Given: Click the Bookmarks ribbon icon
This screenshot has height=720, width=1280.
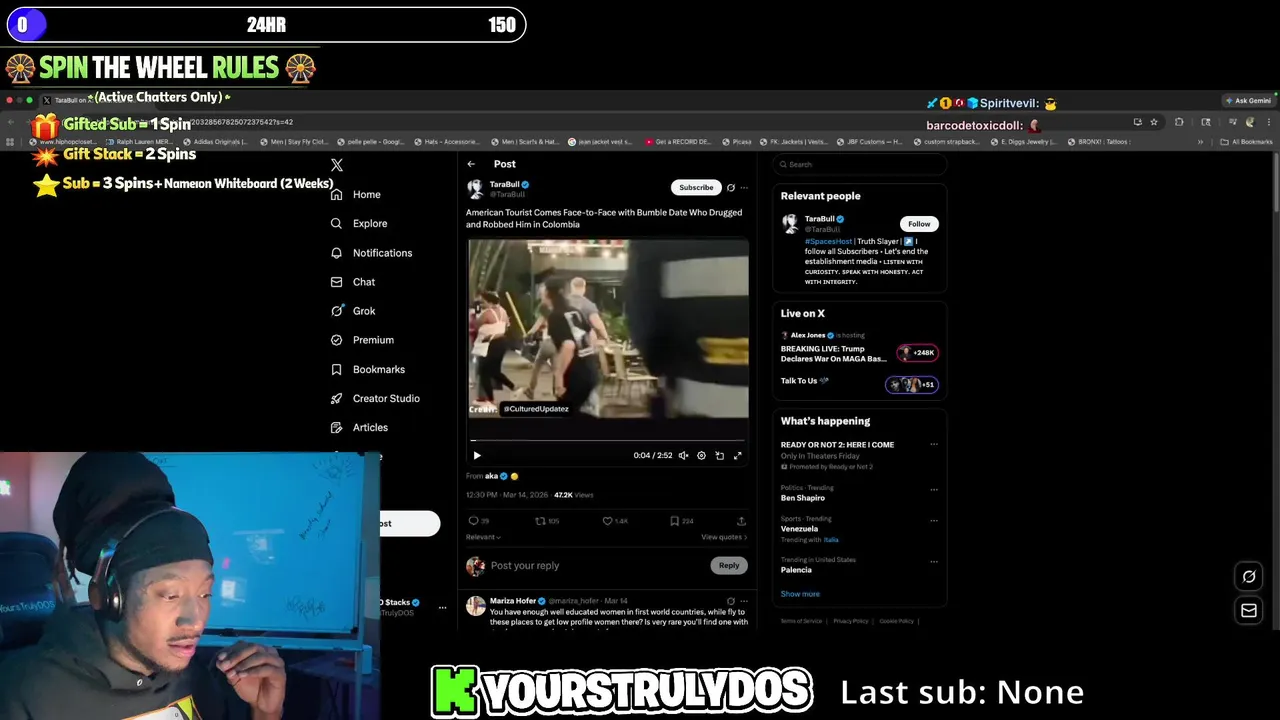Looking at the screenshot, I should tap(337, 369).
